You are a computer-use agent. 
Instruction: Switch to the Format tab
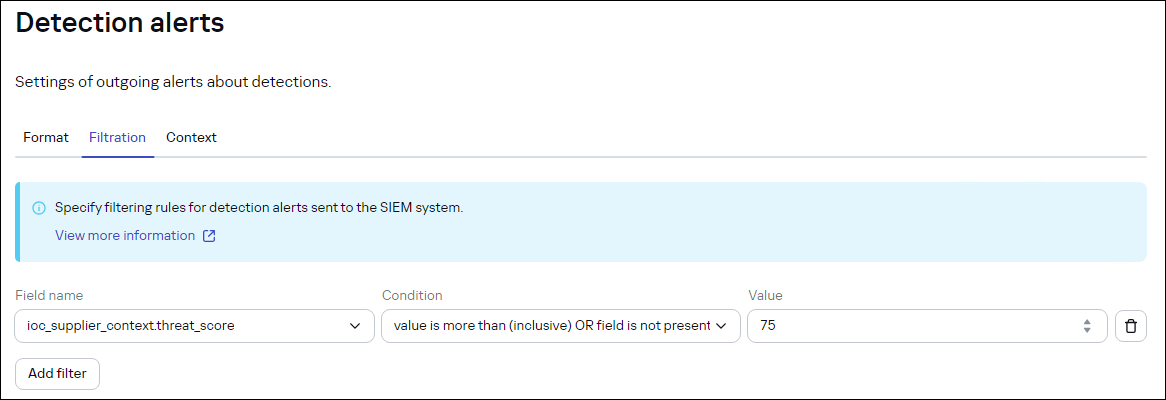coord(46,138)
